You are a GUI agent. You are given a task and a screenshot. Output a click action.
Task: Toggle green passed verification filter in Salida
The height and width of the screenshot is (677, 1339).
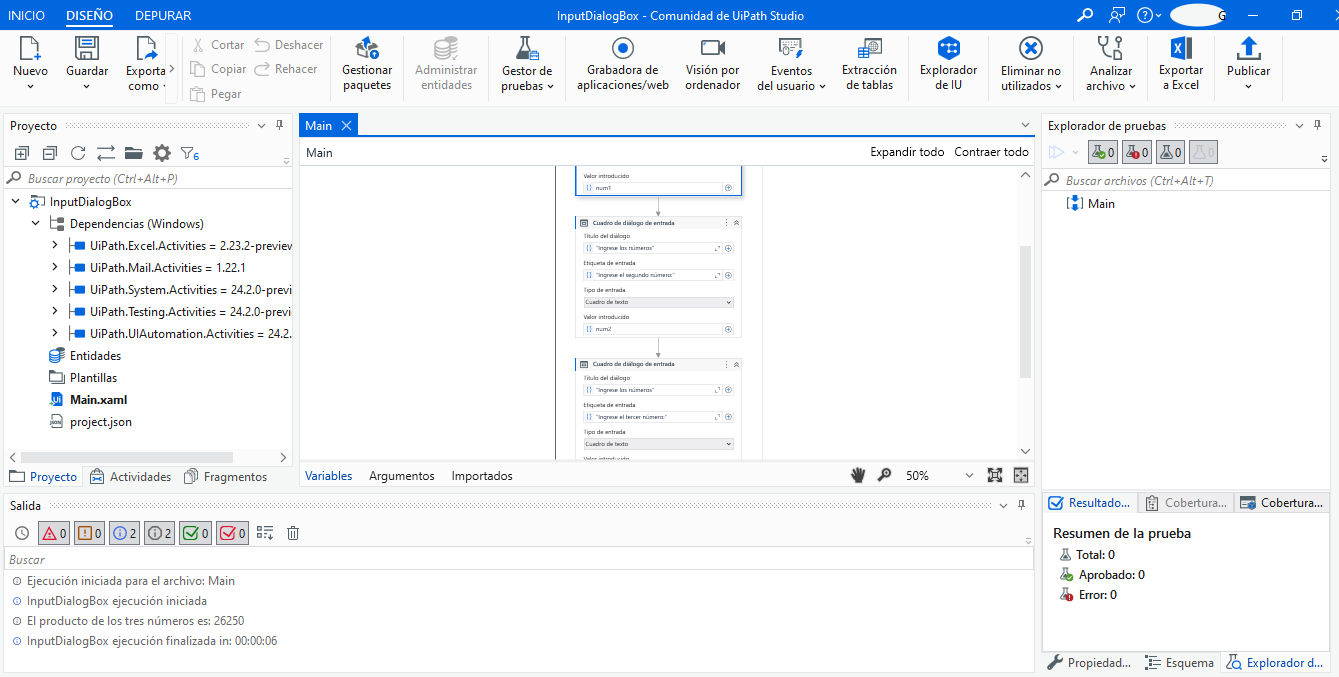click(195, 533)
